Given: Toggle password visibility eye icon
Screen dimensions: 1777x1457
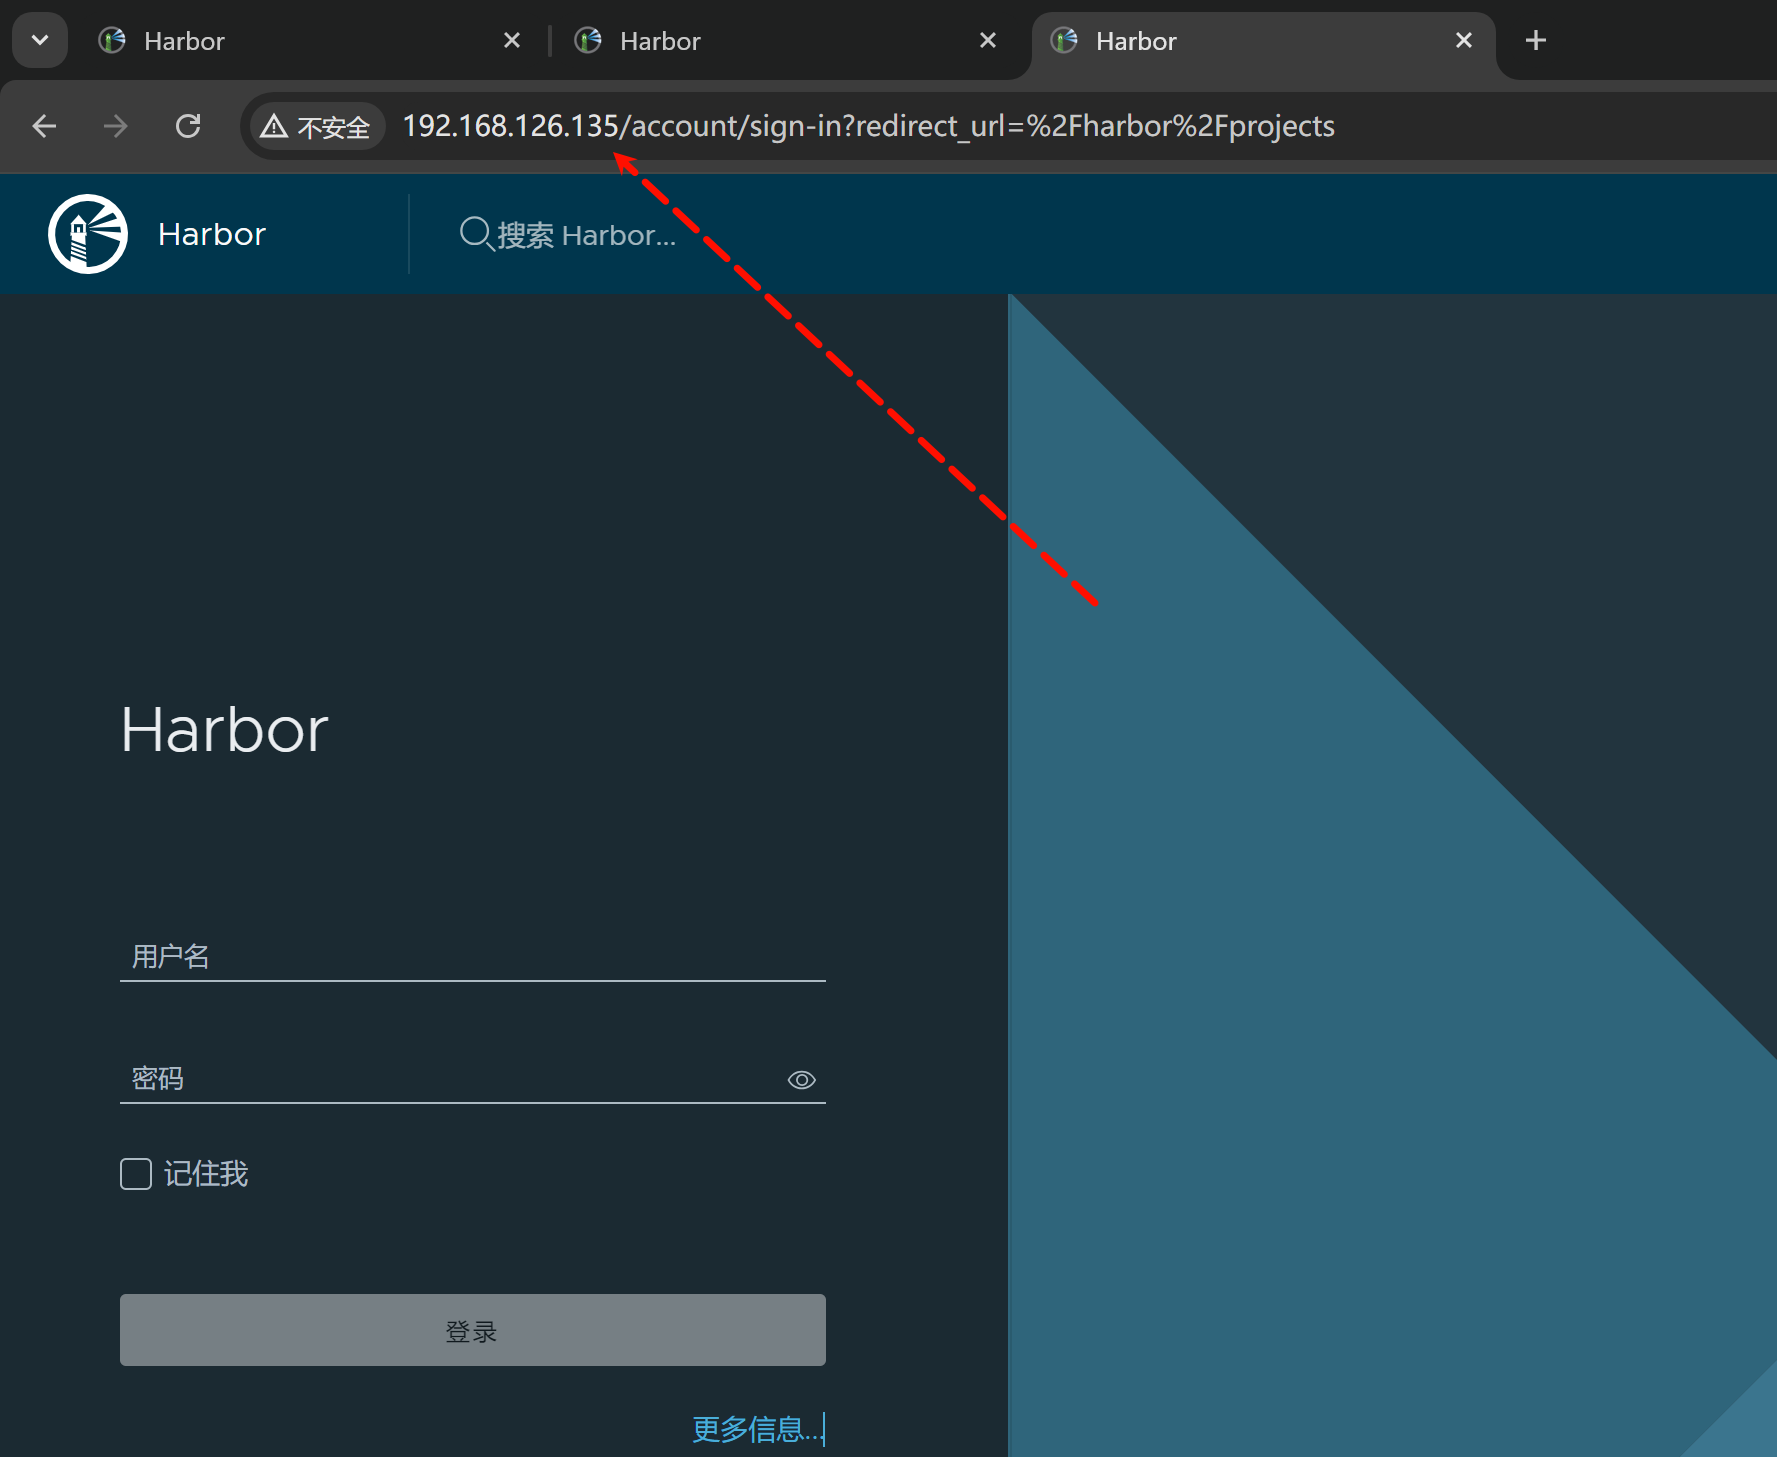Looking at the screenshot, I should click(801, 1080).
